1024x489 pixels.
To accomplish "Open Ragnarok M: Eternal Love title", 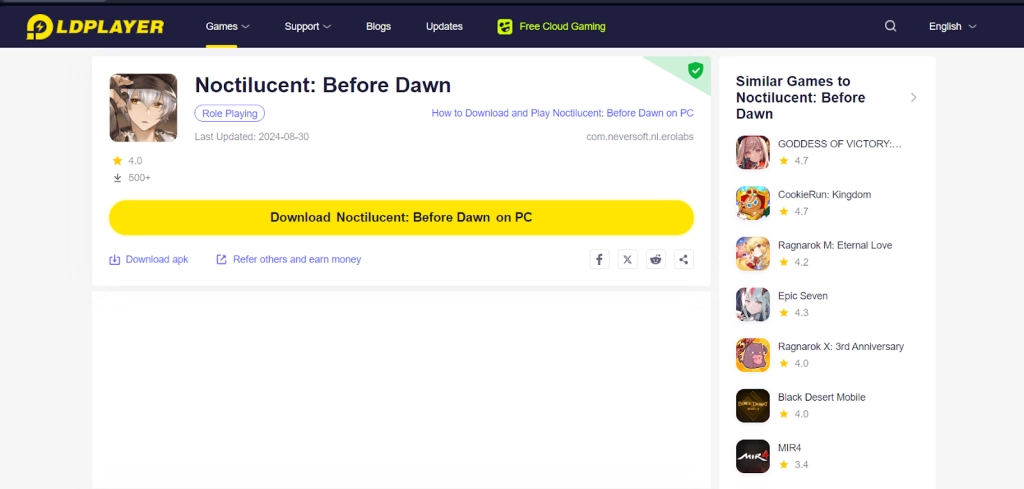I will click(835, 245).
